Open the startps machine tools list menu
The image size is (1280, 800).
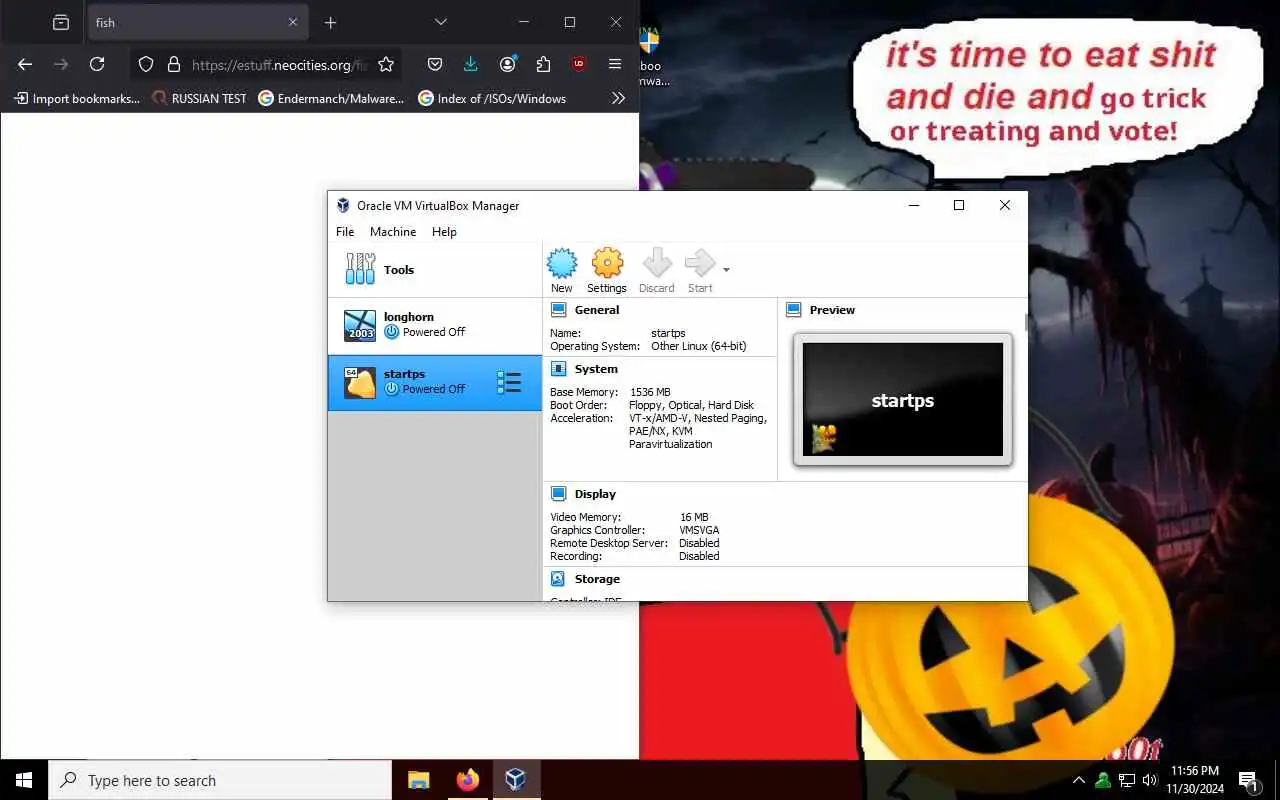tap(509, 383)
